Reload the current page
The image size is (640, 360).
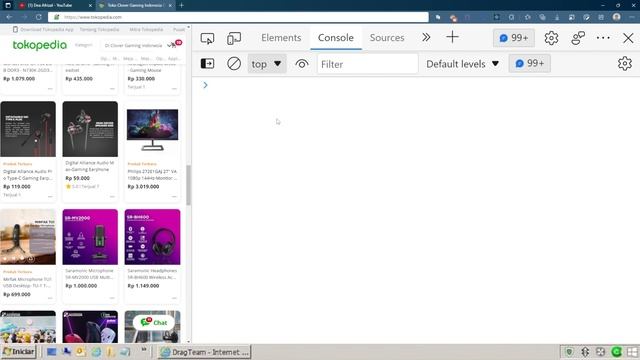point(39,17)
